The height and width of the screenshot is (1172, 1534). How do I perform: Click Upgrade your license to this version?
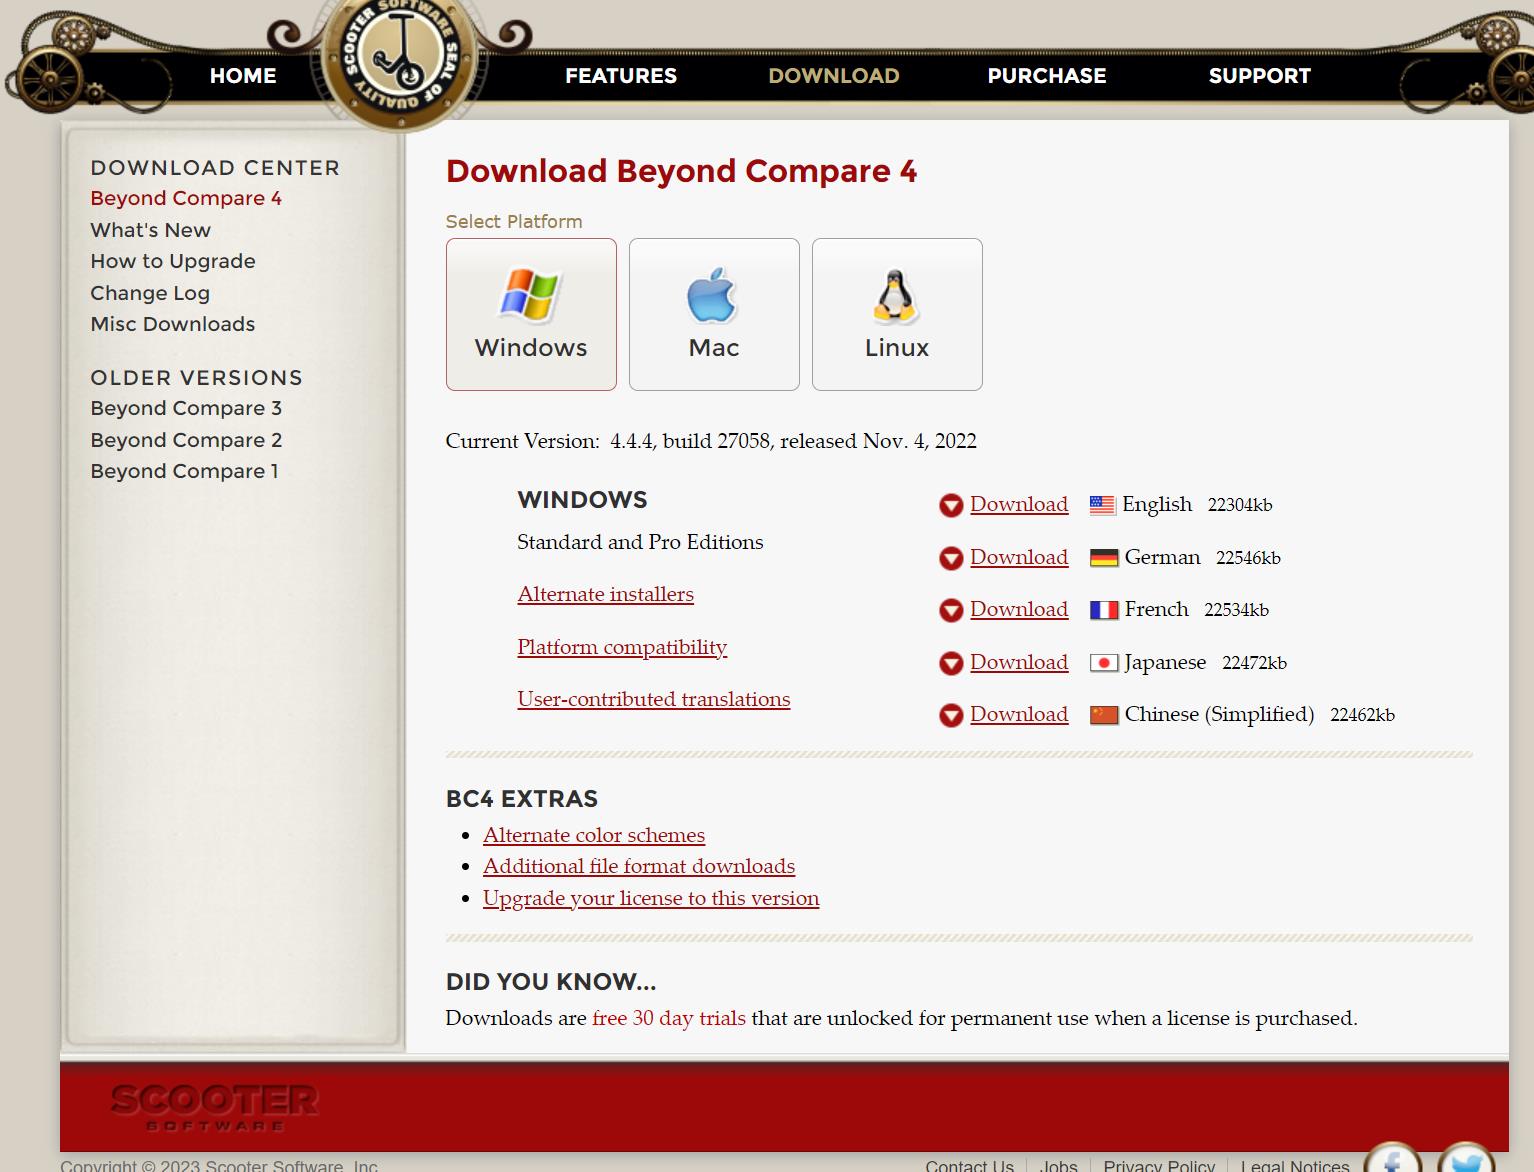pyautogui.click(x=650, y=898)
